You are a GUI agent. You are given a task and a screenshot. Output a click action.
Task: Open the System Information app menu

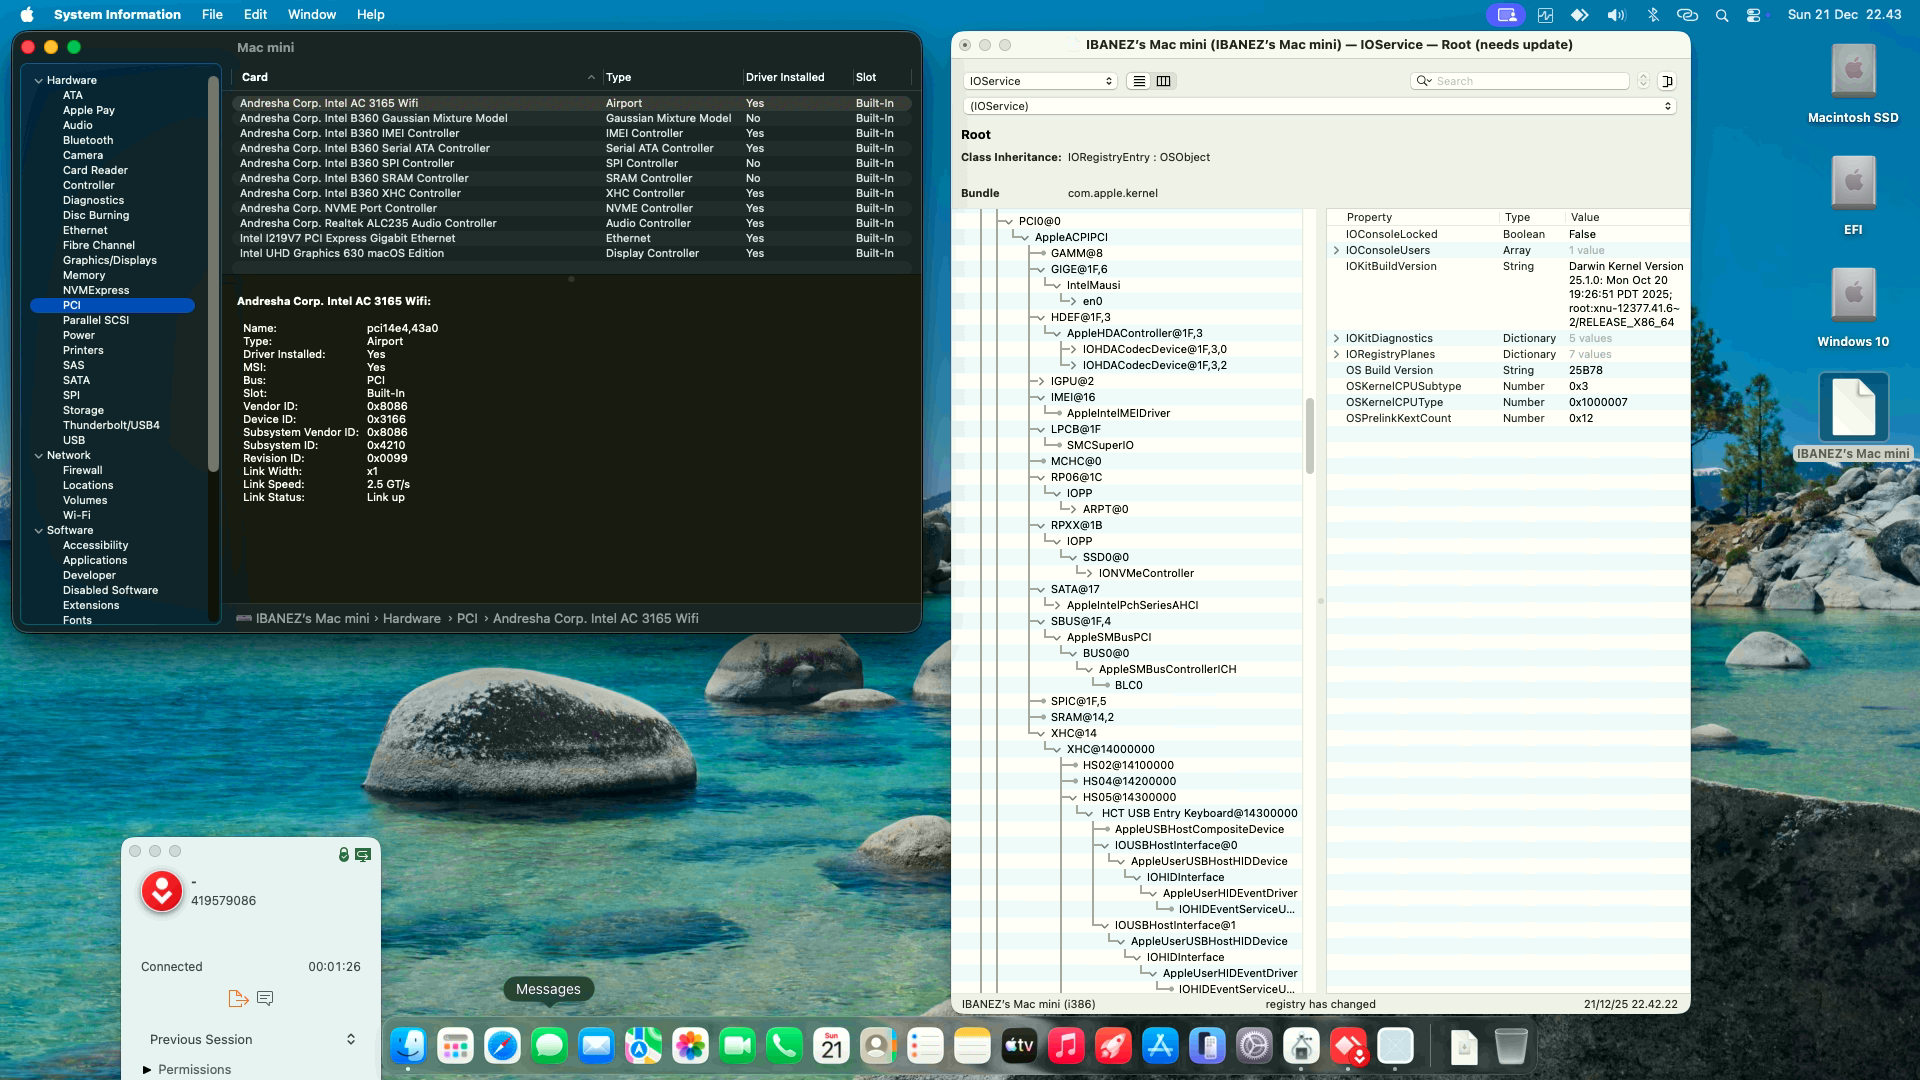point(117,14)
